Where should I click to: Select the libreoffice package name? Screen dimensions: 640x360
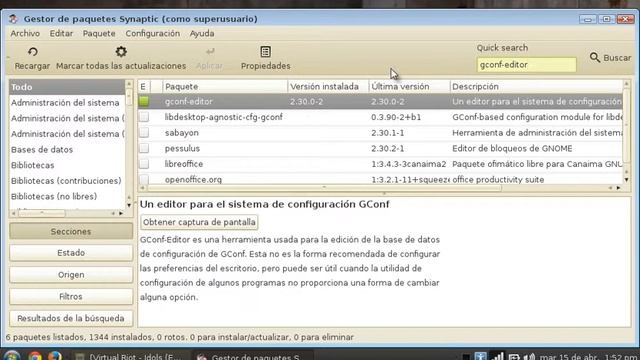(184, 164)
